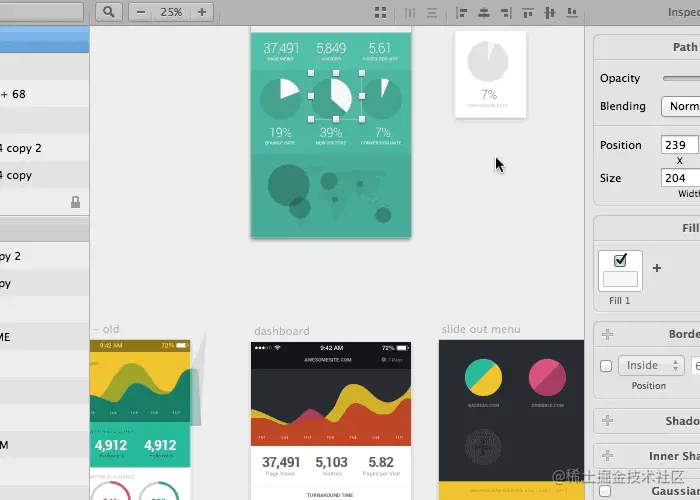This screenshot has width=700, height=500.
Task: Click the Inspector toolbar label
Action: 683,12
